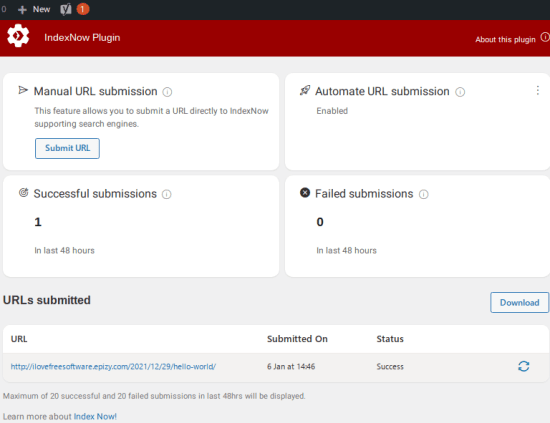Click the Submitted On column header
This screenshot has width=550, height=423.
pos(297,339)
